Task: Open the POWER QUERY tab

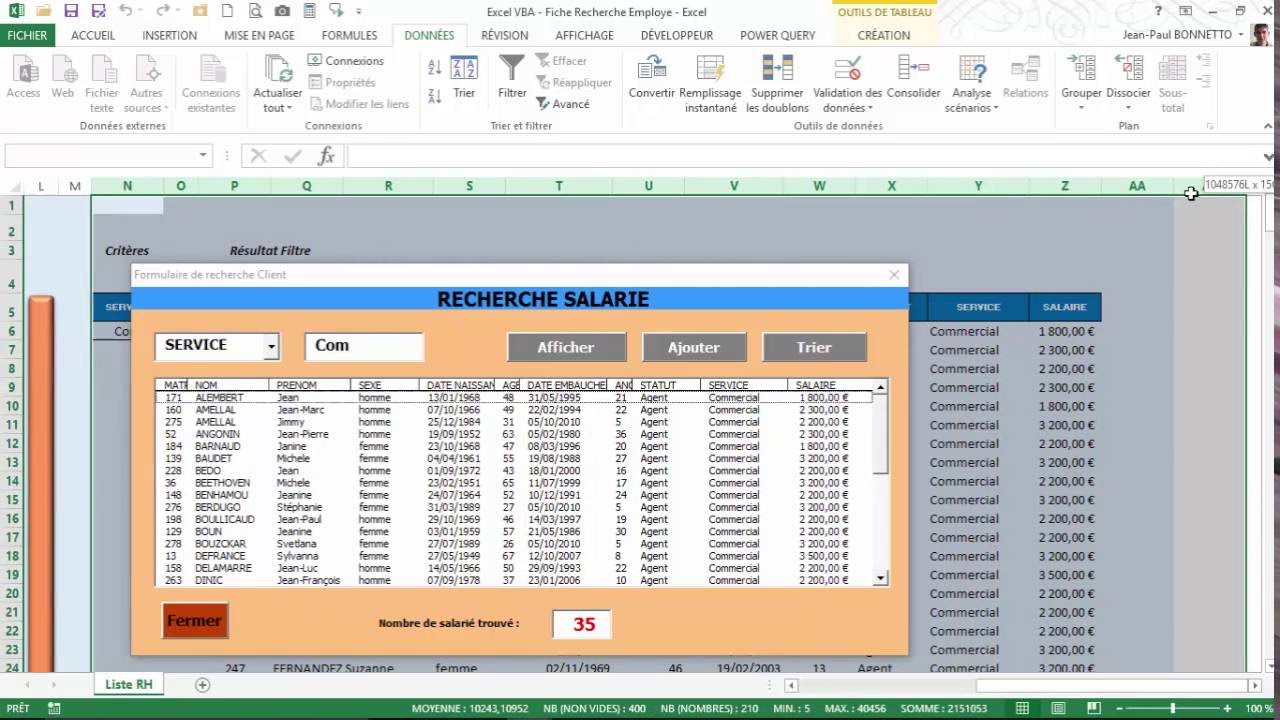Action: click(x=777, y=35)
